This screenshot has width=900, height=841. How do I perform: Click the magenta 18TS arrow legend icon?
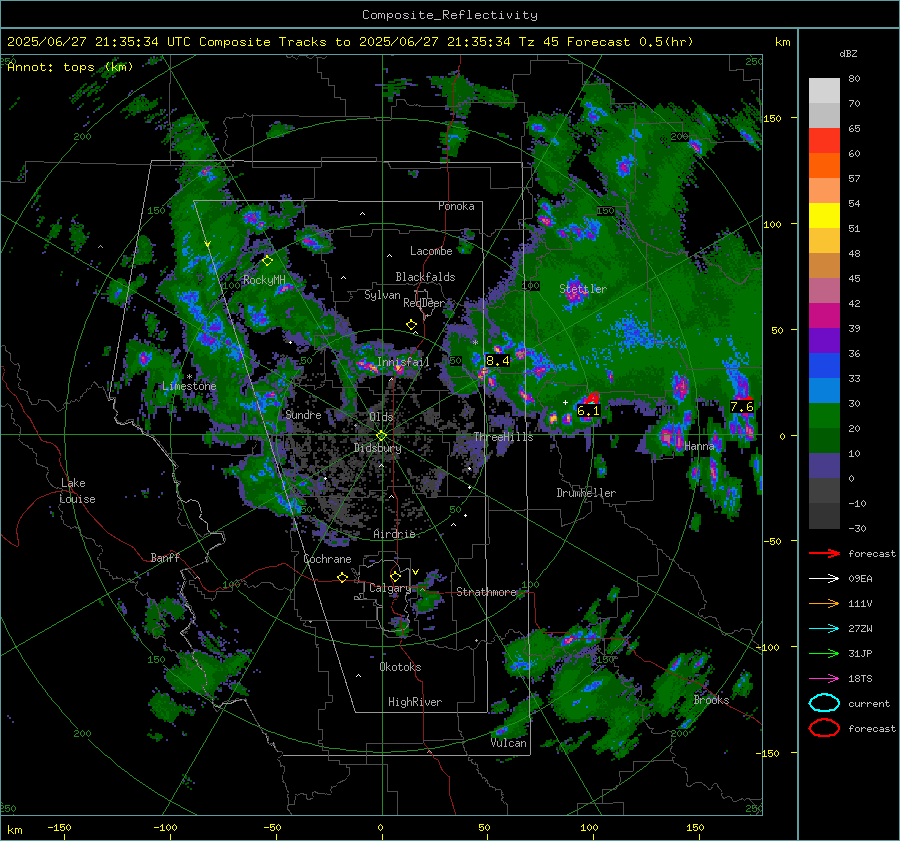coord(824,679)
